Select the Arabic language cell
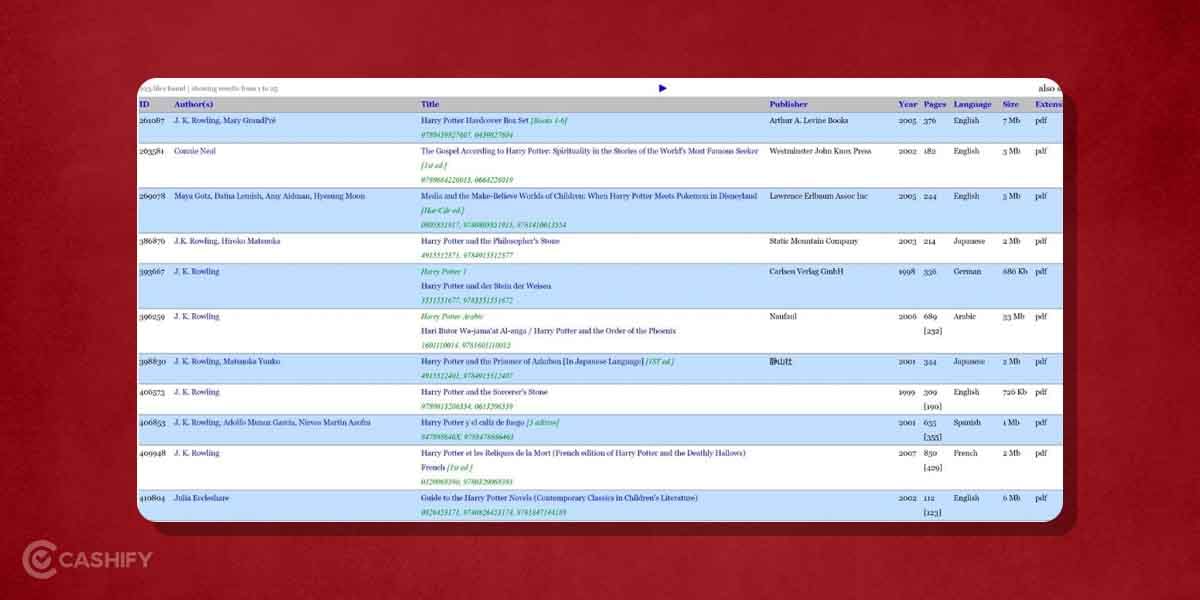Viewport: 1200px width, 600px height. (964, 316)
